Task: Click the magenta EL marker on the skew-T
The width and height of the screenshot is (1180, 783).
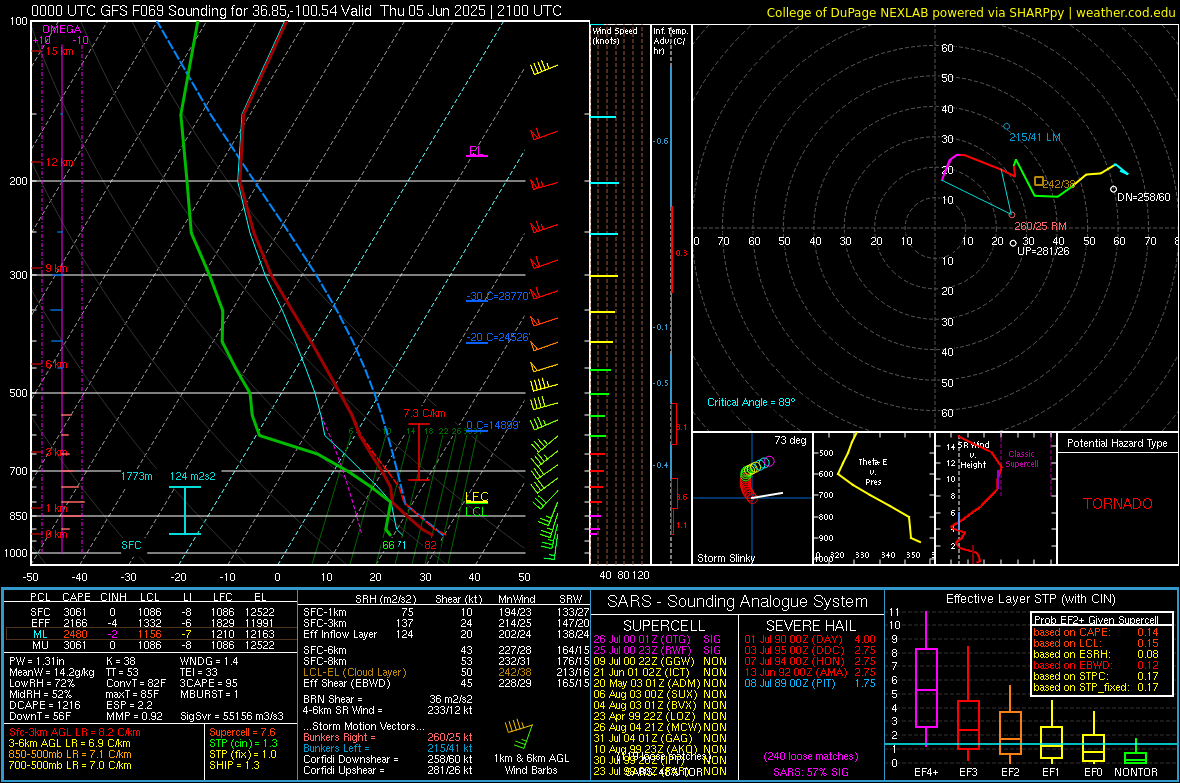Action: click(476, 151)
